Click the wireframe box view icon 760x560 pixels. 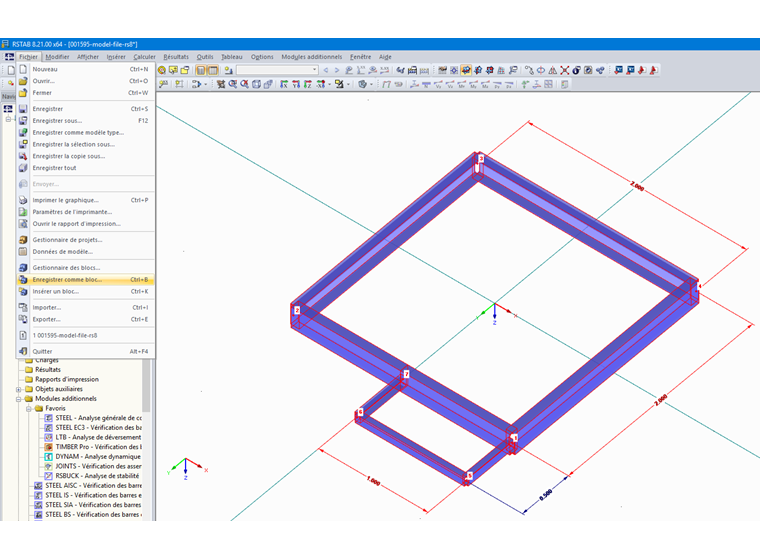pos(256,84)
